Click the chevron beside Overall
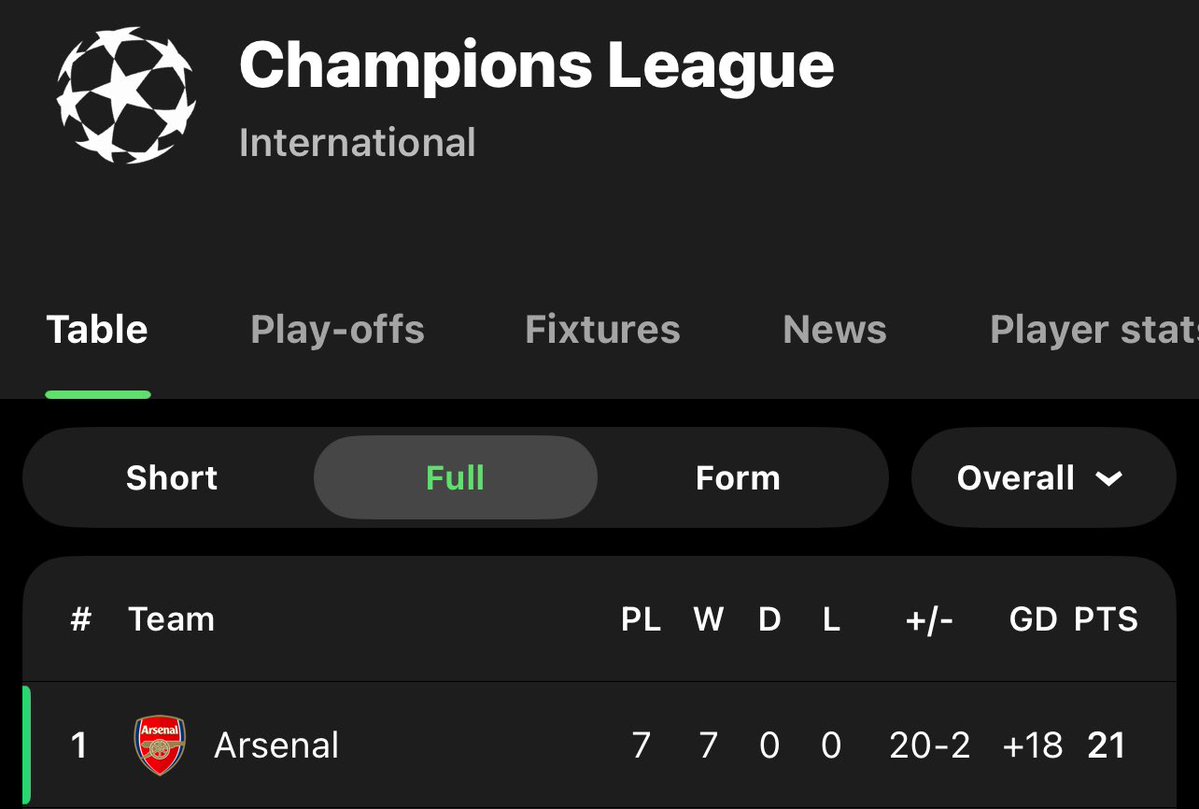The image size is (1199, 809). coord(1109,479)
